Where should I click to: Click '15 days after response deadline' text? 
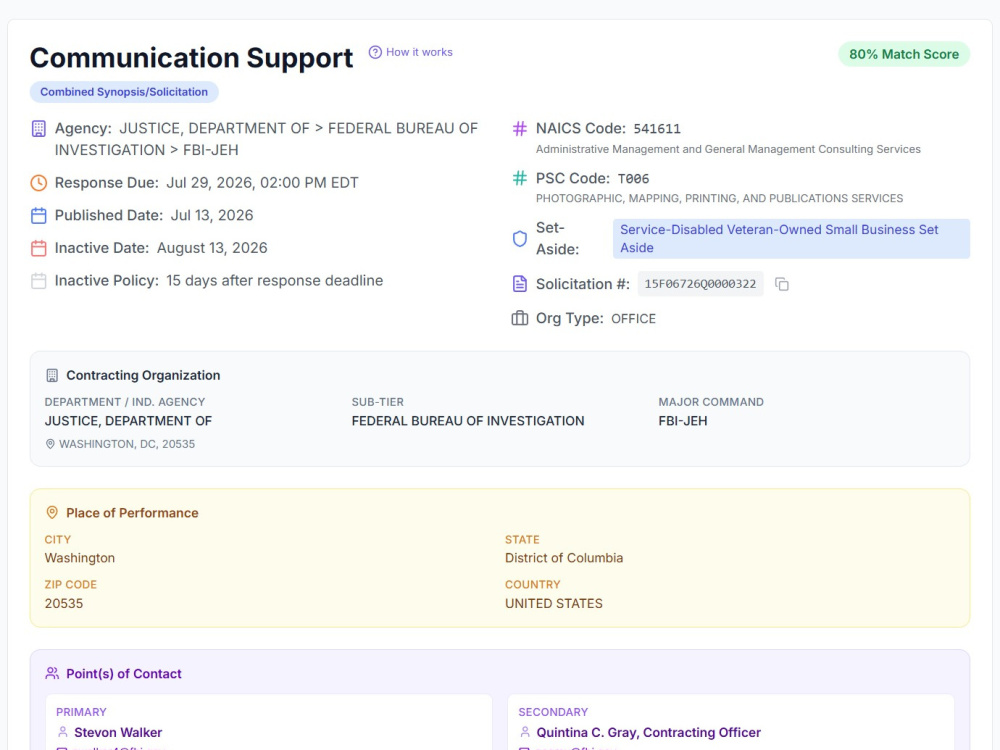point(274,281)
